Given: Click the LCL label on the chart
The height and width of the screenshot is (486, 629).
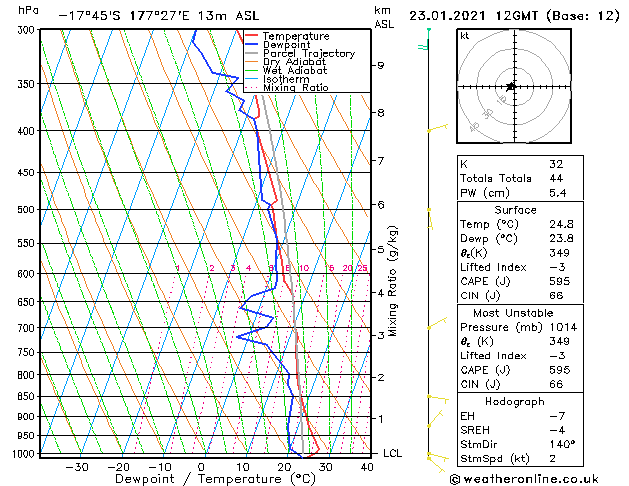Looking at the screenshot, I should click(x=392, y=453).
